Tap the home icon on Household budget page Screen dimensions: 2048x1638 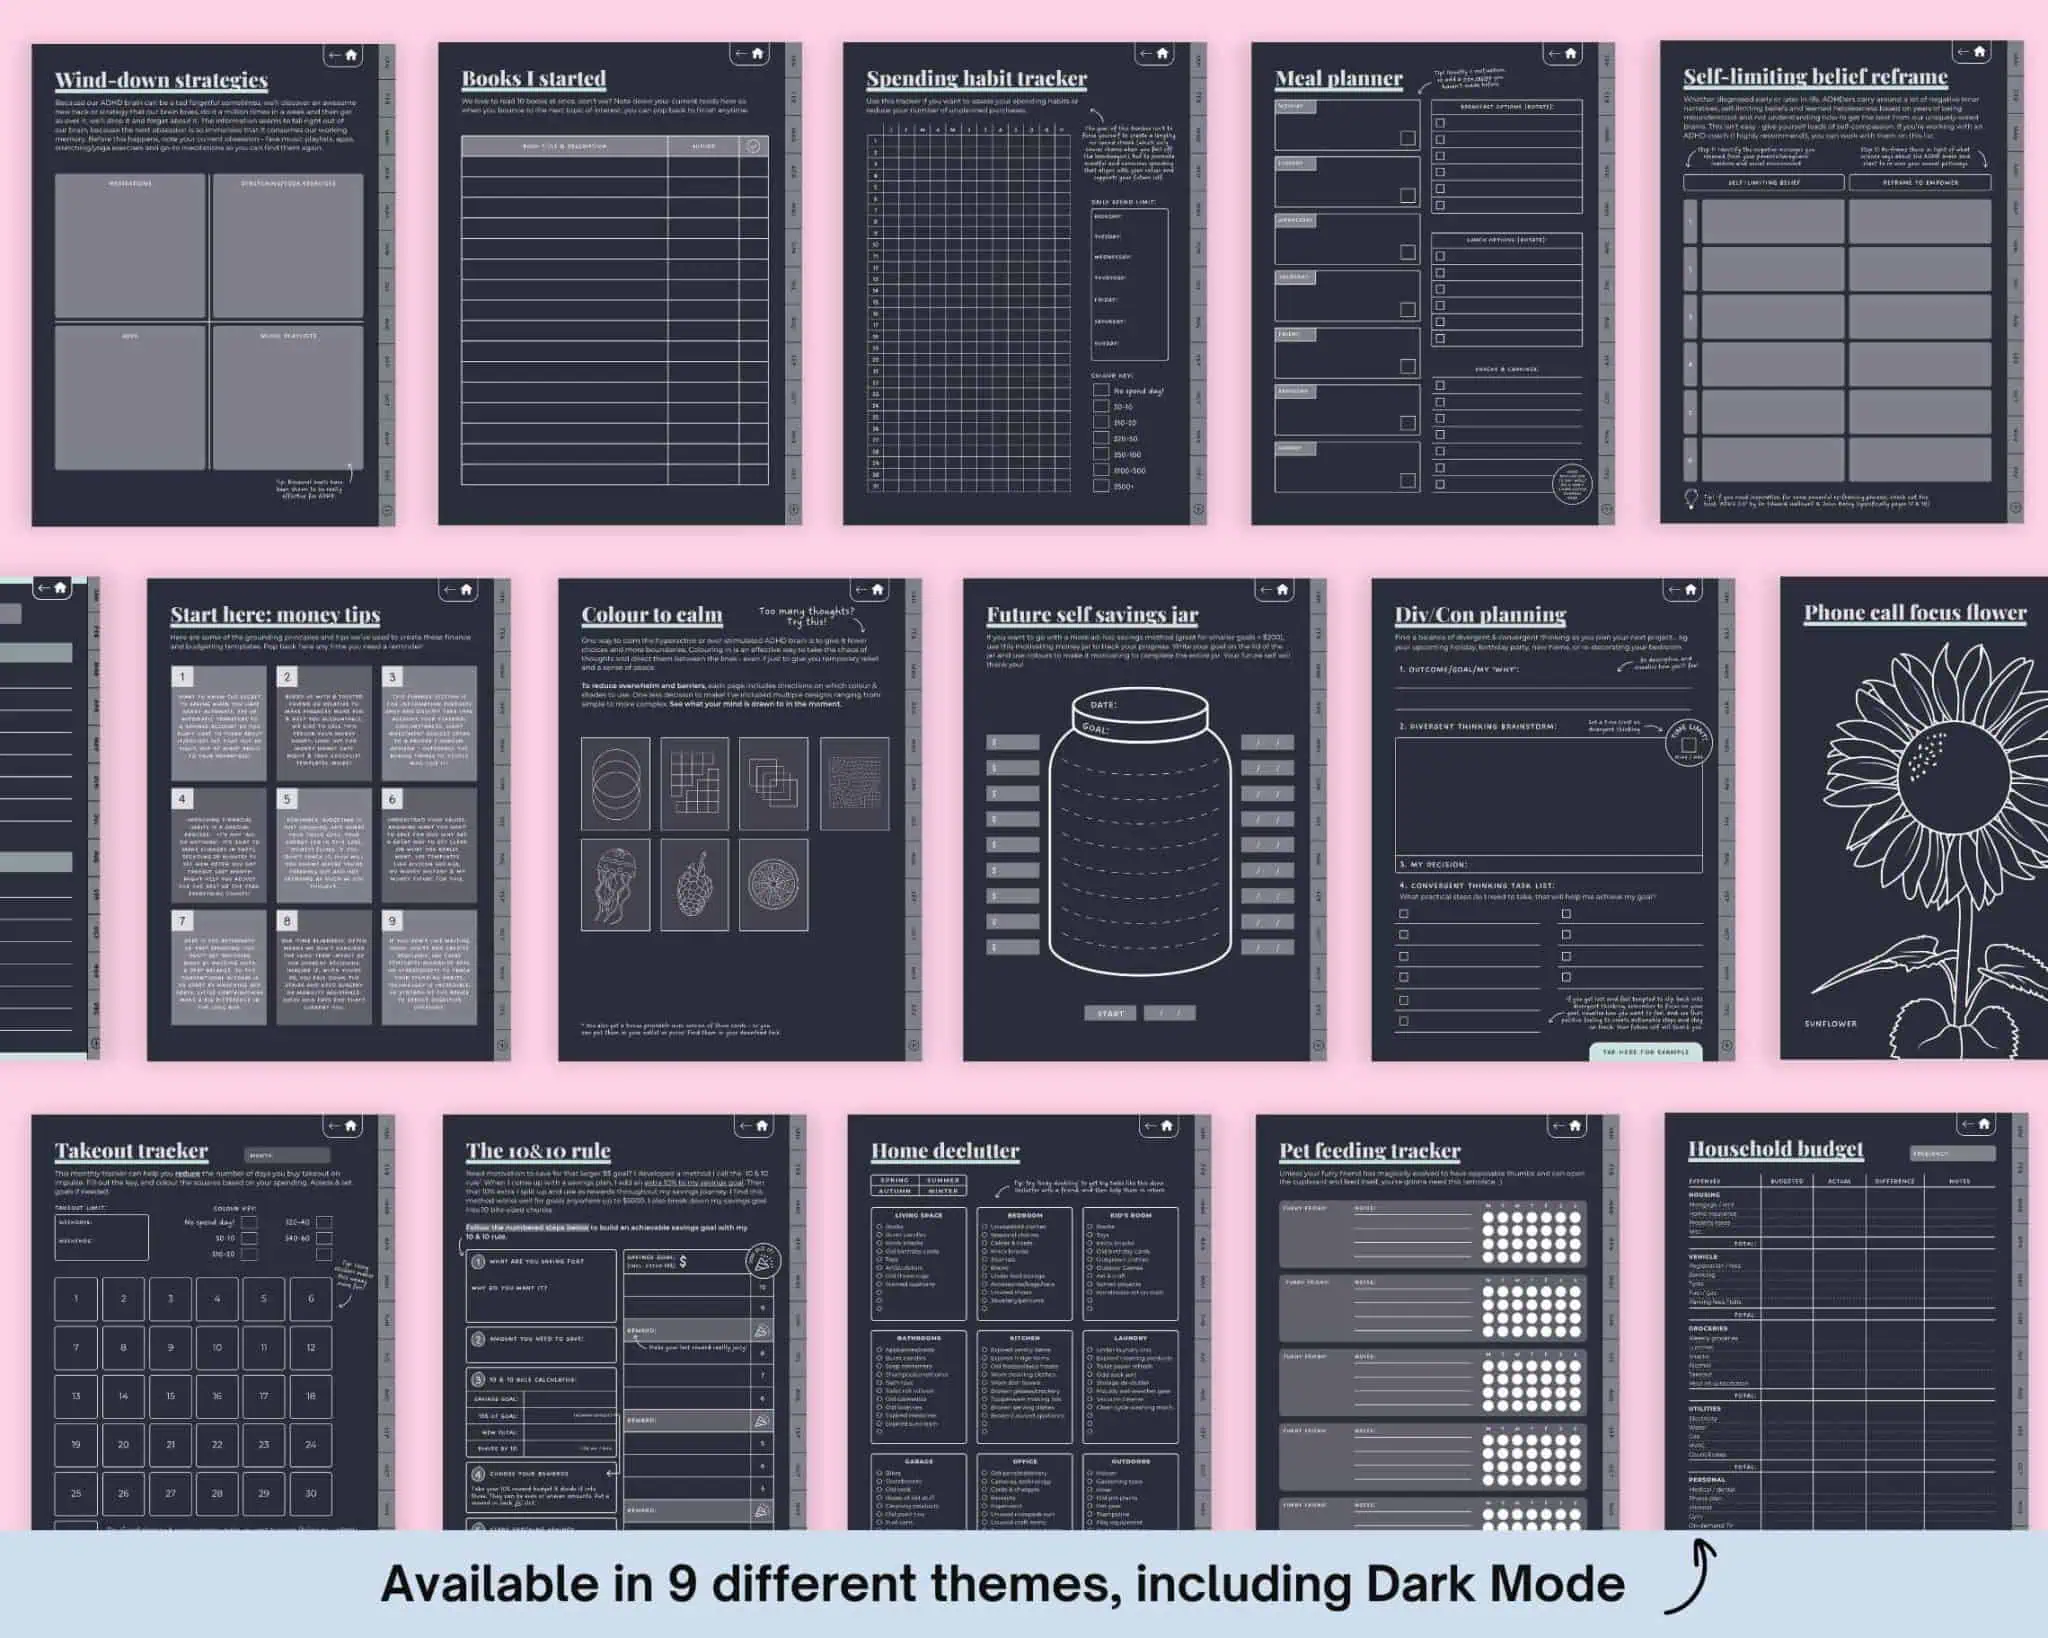coord(1984,1124)
